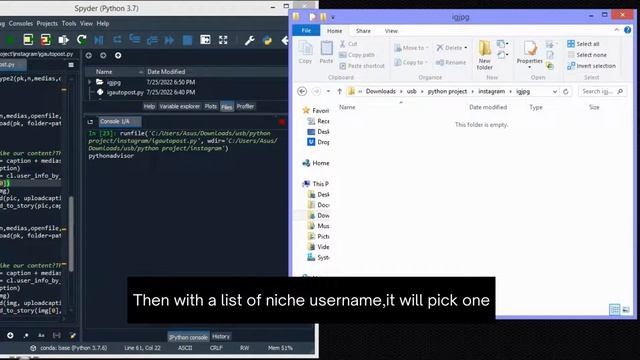Click back arrow icon in Spyder toolbar
Viewport: 640px width, 360px height.
point(284,40)
